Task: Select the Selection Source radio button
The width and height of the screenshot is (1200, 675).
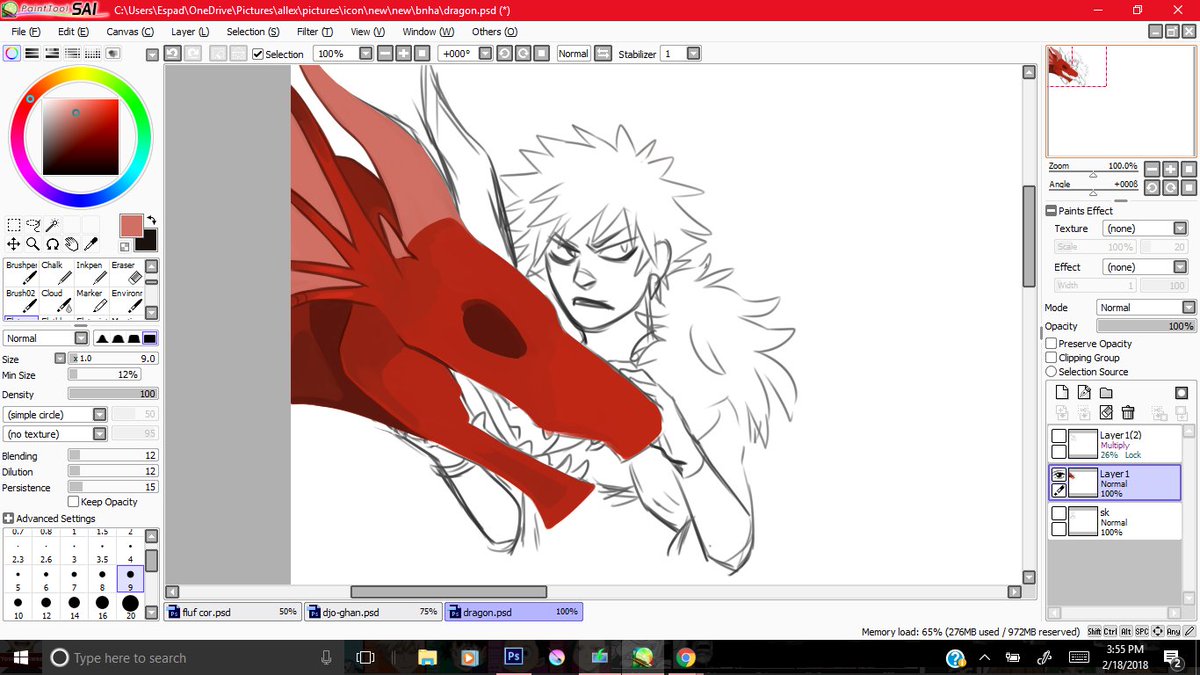Action: click(1051, 372)
